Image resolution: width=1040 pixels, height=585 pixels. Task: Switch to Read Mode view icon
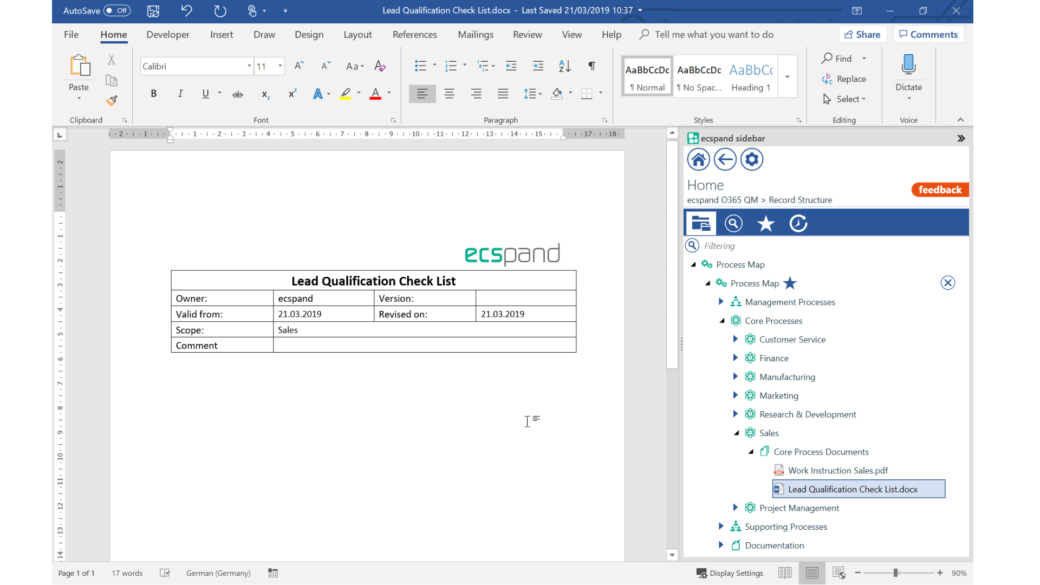(x=785, y=572)
